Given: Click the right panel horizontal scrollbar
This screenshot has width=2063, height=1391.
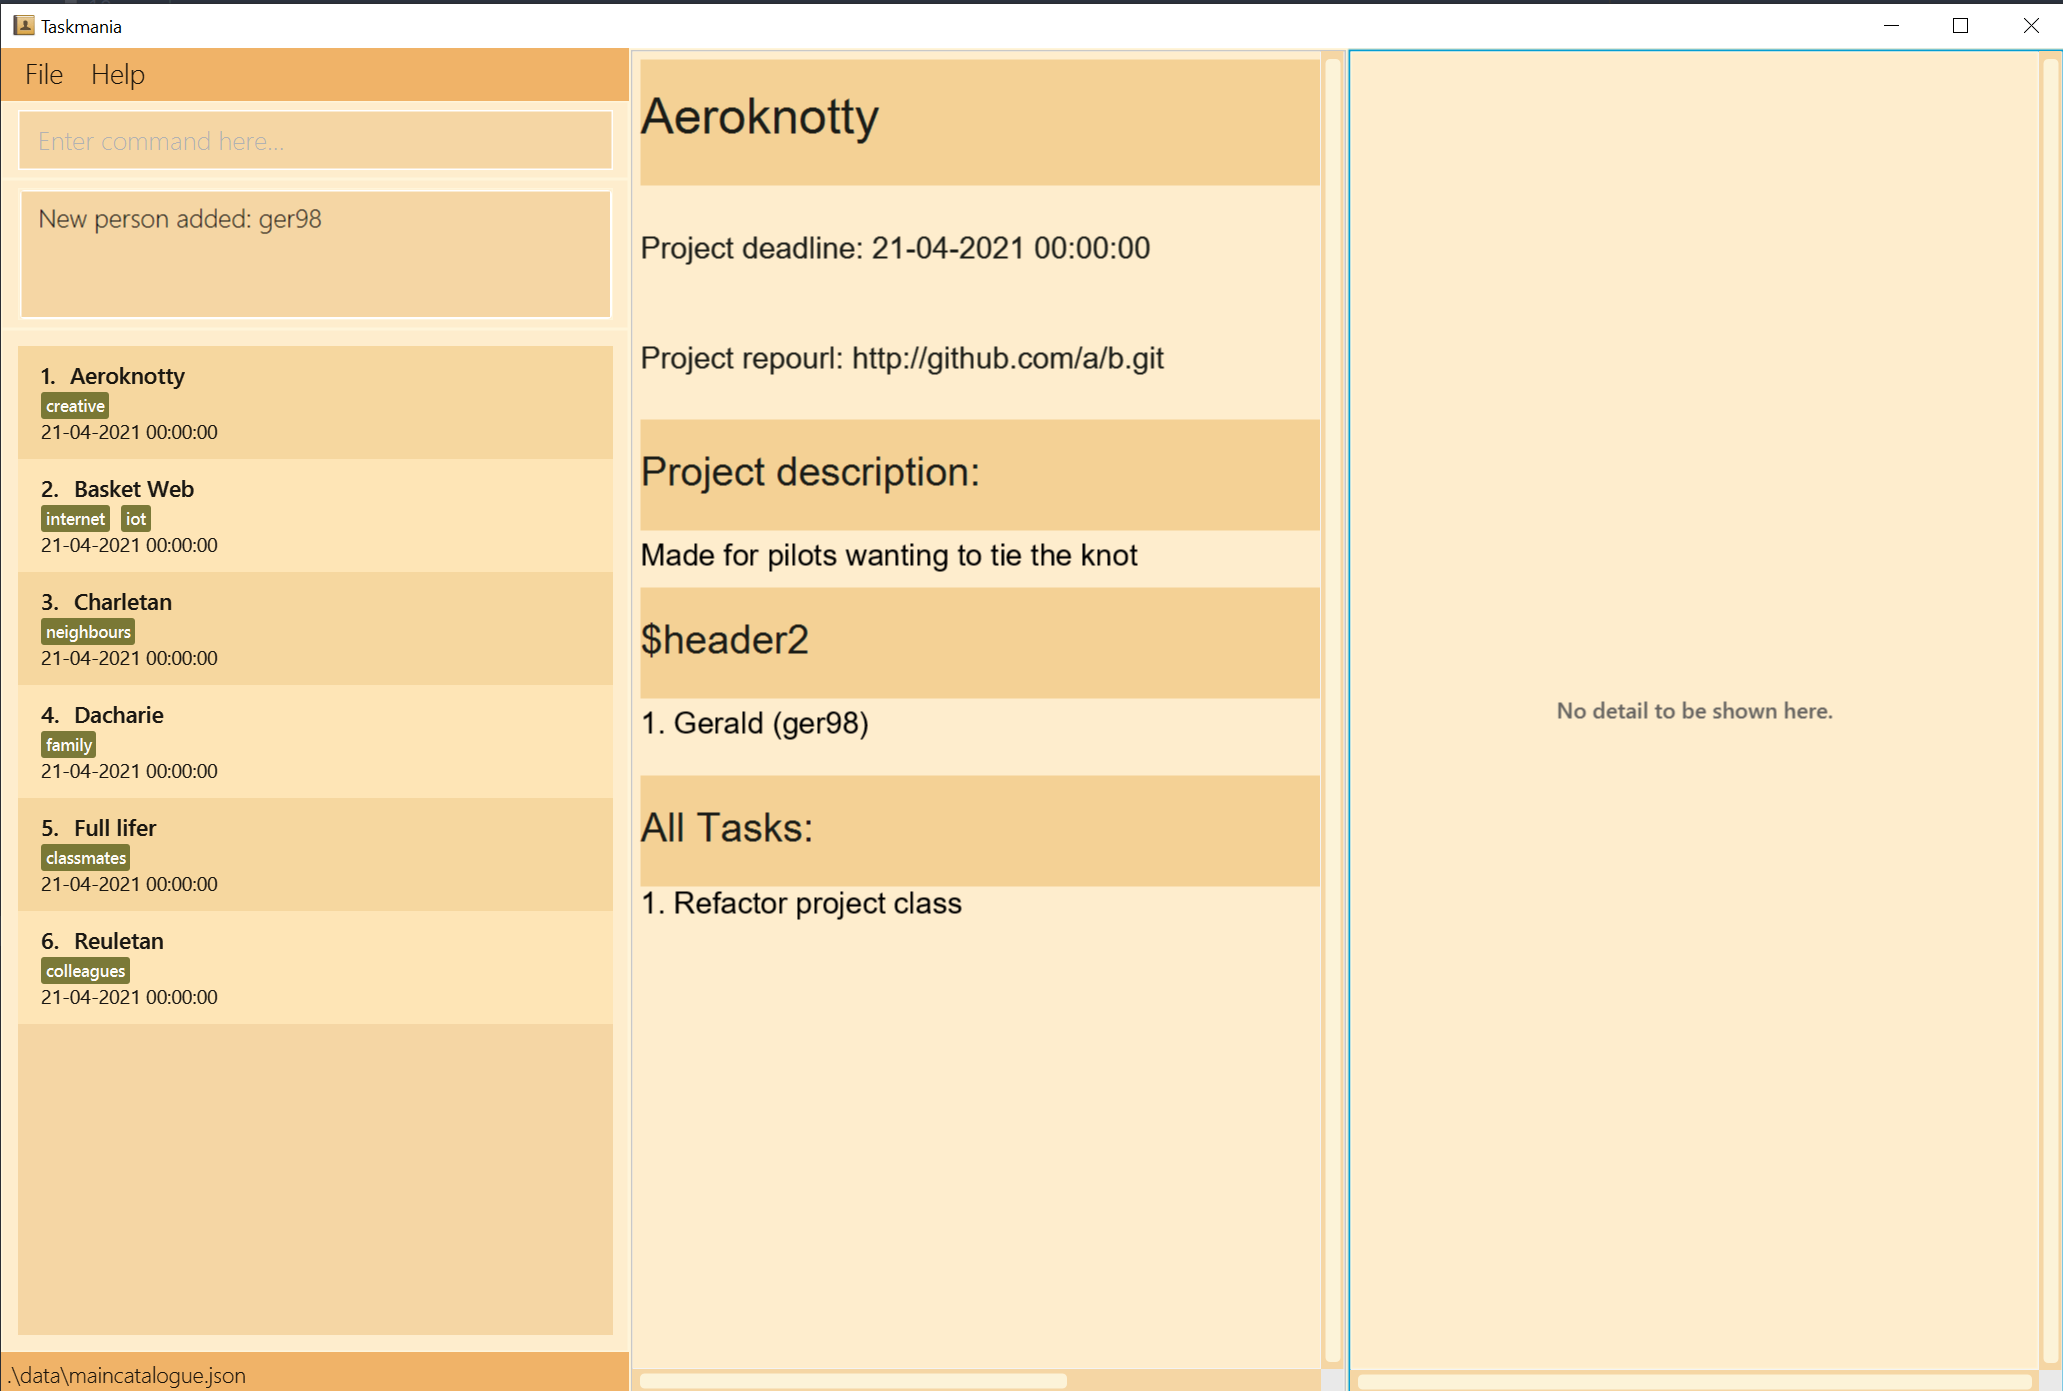Looking at the screenshot, I should click(x=1694, y=1381).
